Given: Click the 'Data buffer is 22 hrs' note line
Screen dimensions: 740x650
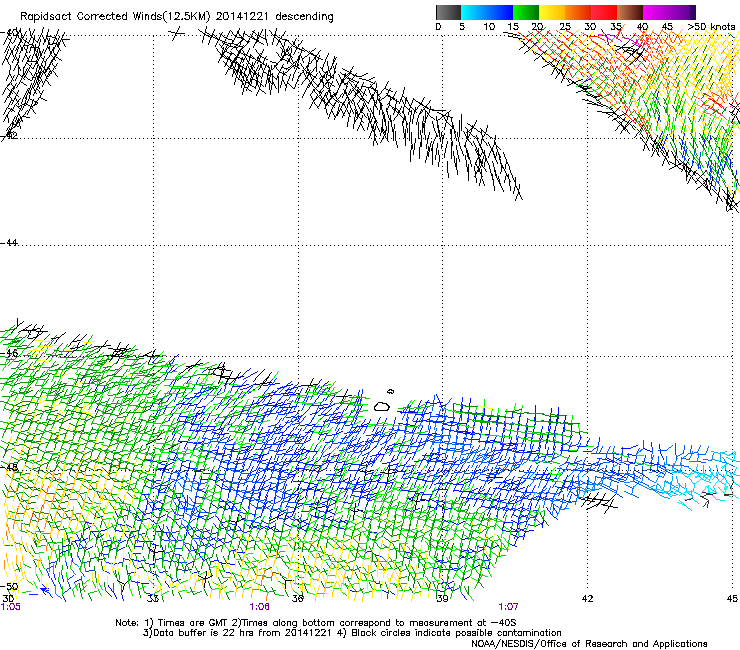Looking at the screenshot, I should [x=352, y=633].
